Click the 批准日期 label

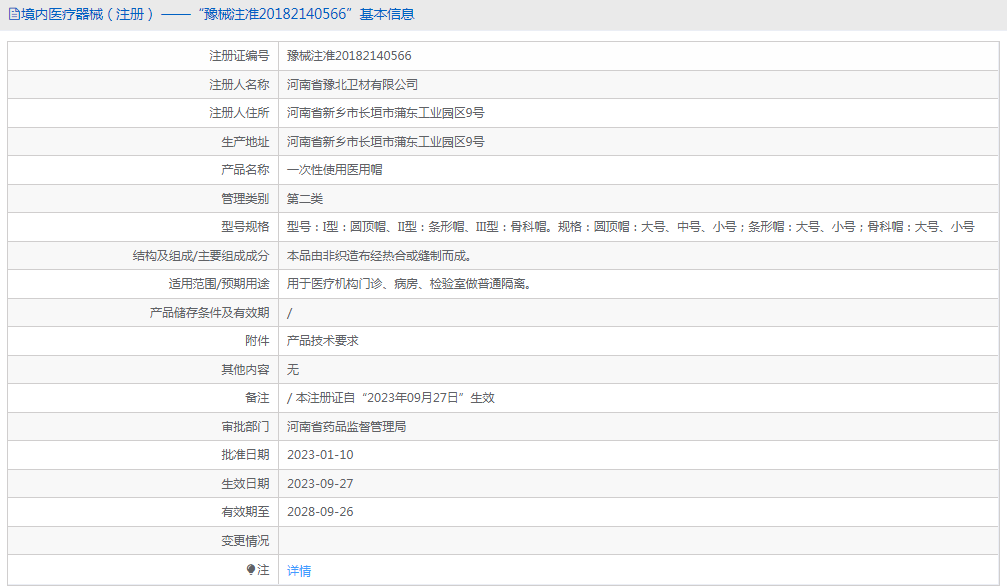245,455
